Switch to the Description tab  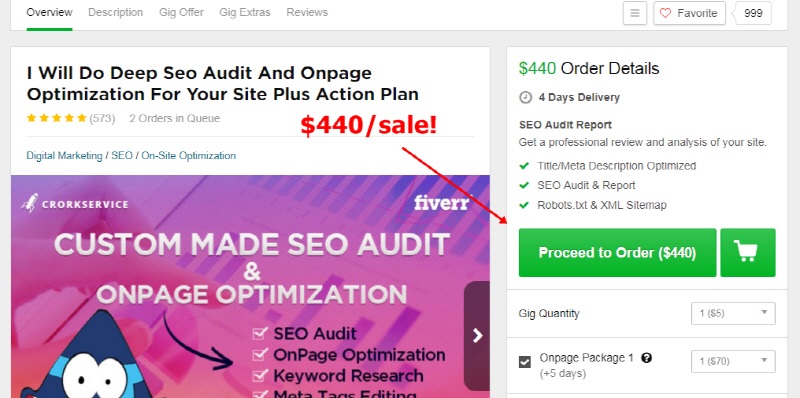pos(115,12)
